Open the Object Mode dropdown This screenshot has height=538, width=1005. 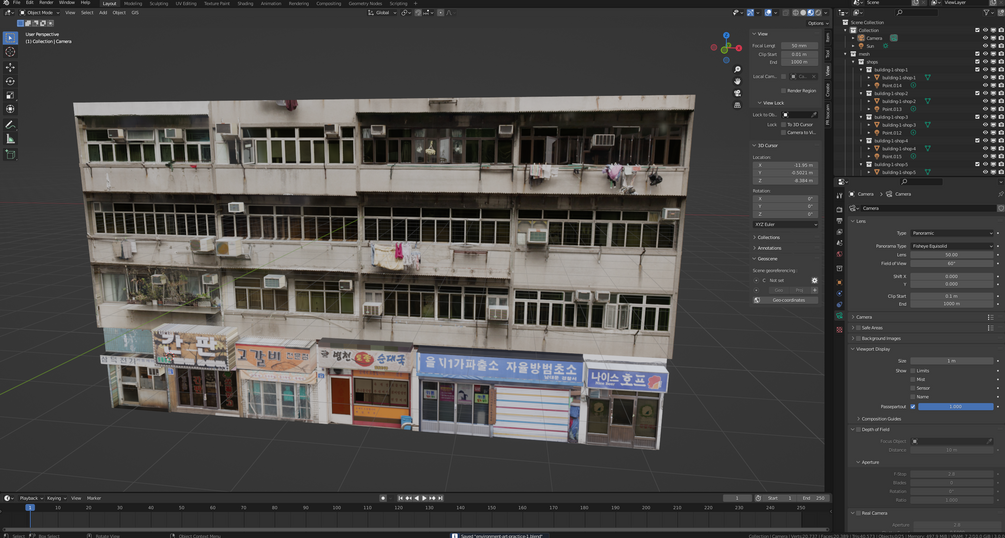point(40,12)
